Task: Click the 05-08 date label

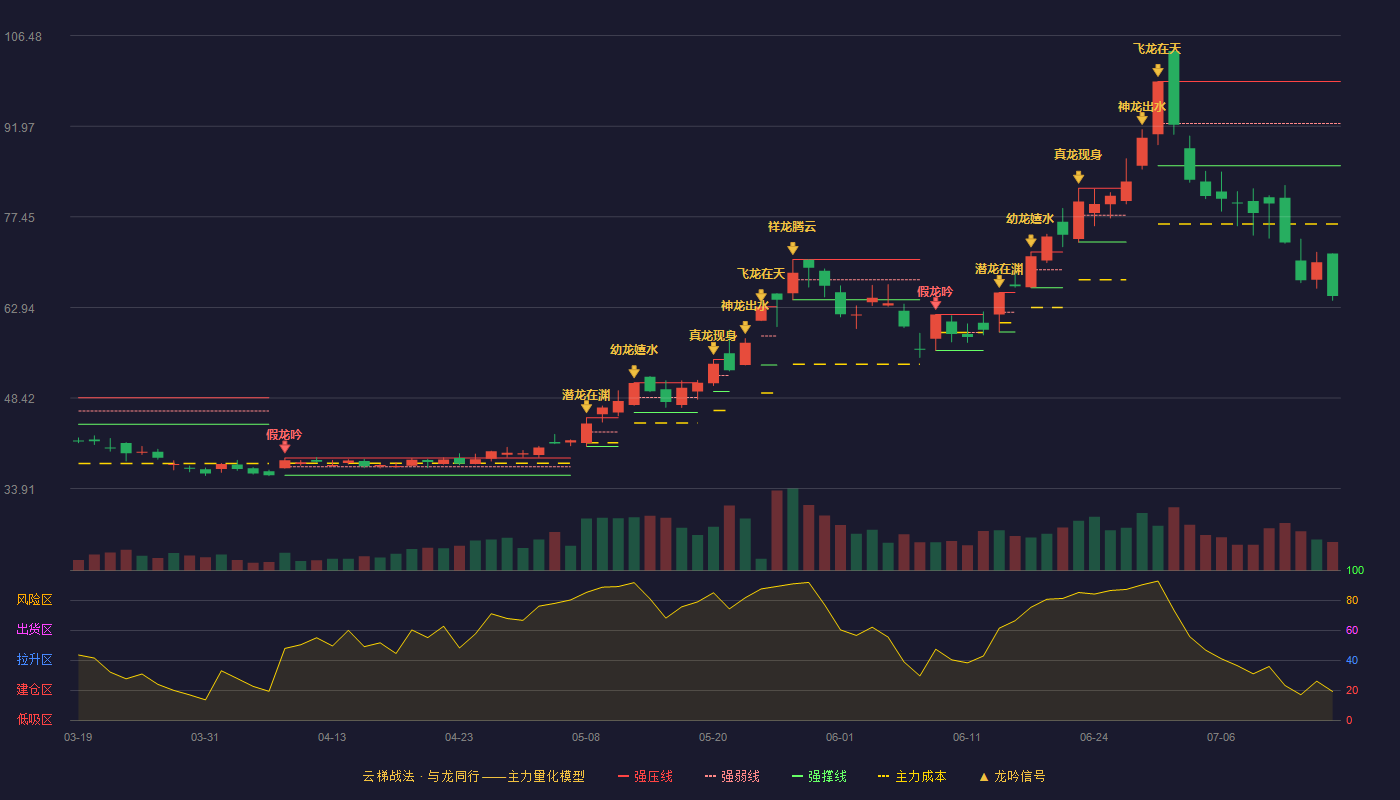Action: 586,737
